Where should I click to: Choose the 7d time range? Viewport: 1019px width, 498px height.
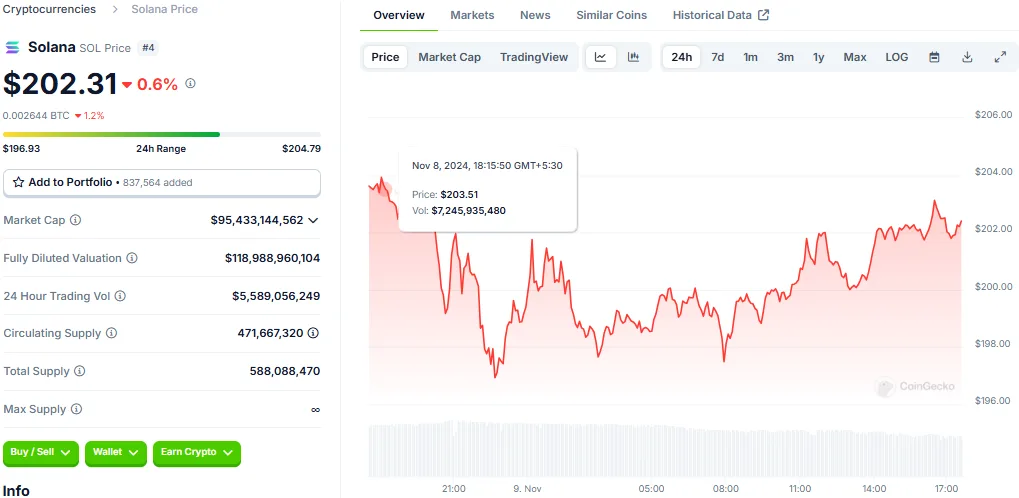pos(717,57)
